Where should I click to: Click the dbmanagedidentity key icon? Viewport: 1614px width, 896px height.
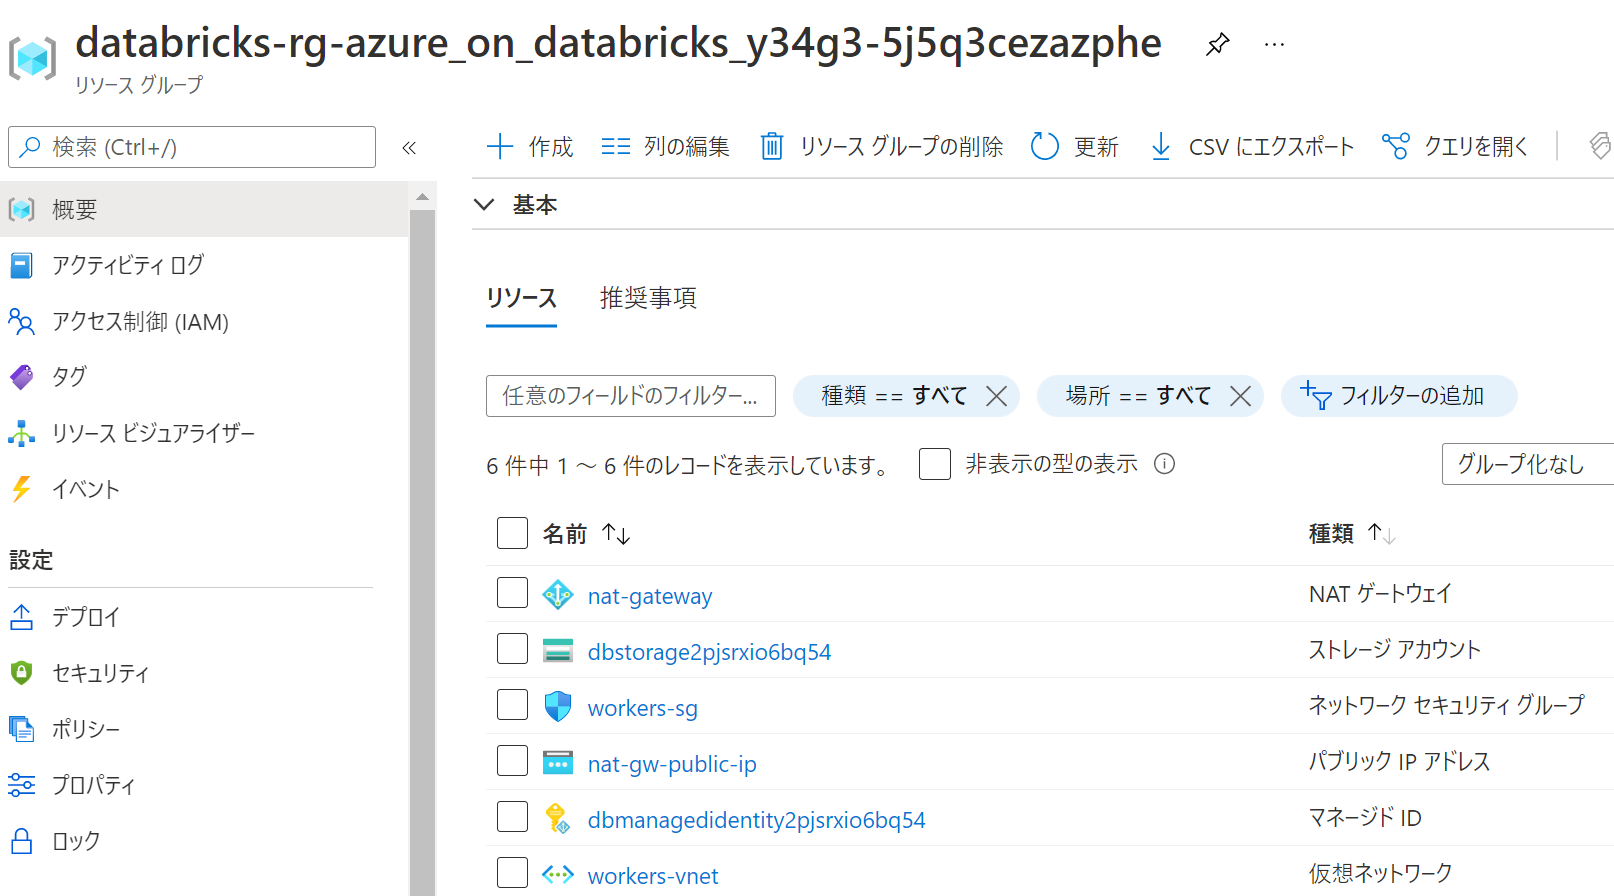558,819
